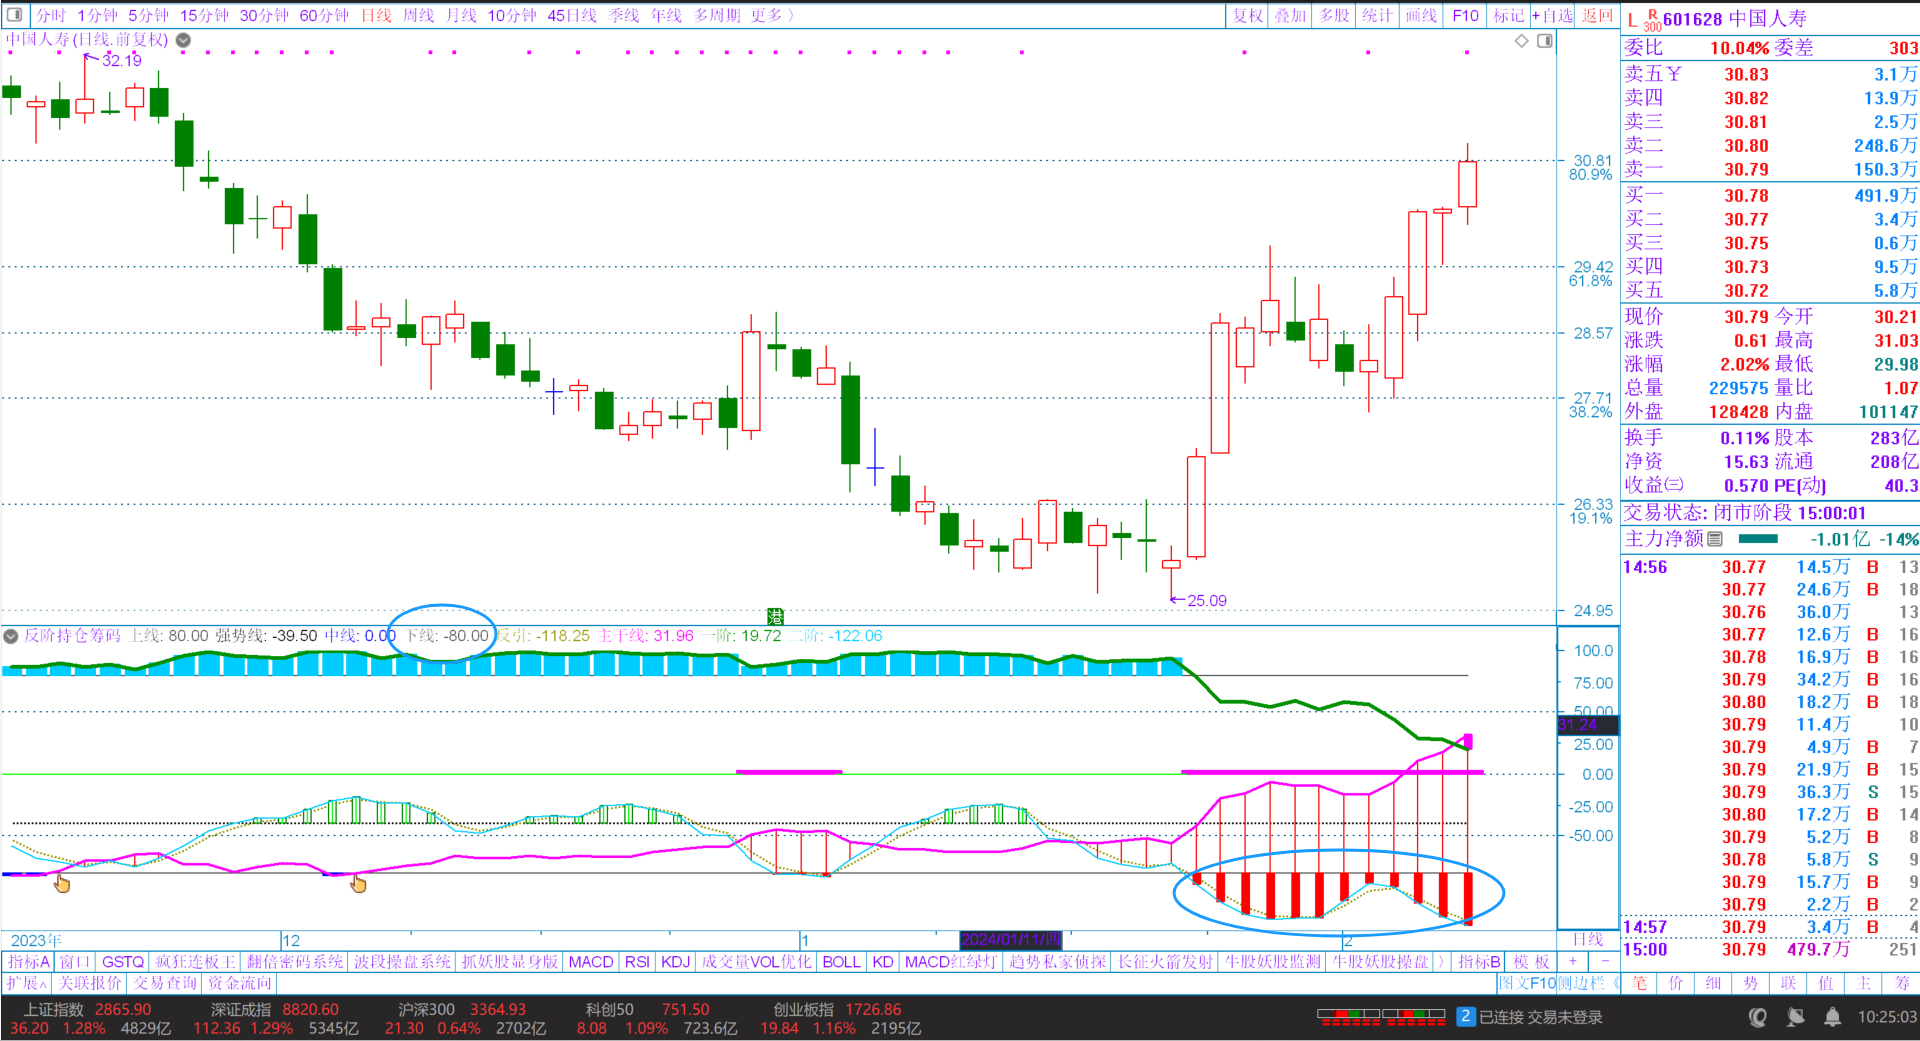Viewport: 1920px width, 1041px height.
Task: Click the L link icon before stock code
Action: [x=1632, y=19]
